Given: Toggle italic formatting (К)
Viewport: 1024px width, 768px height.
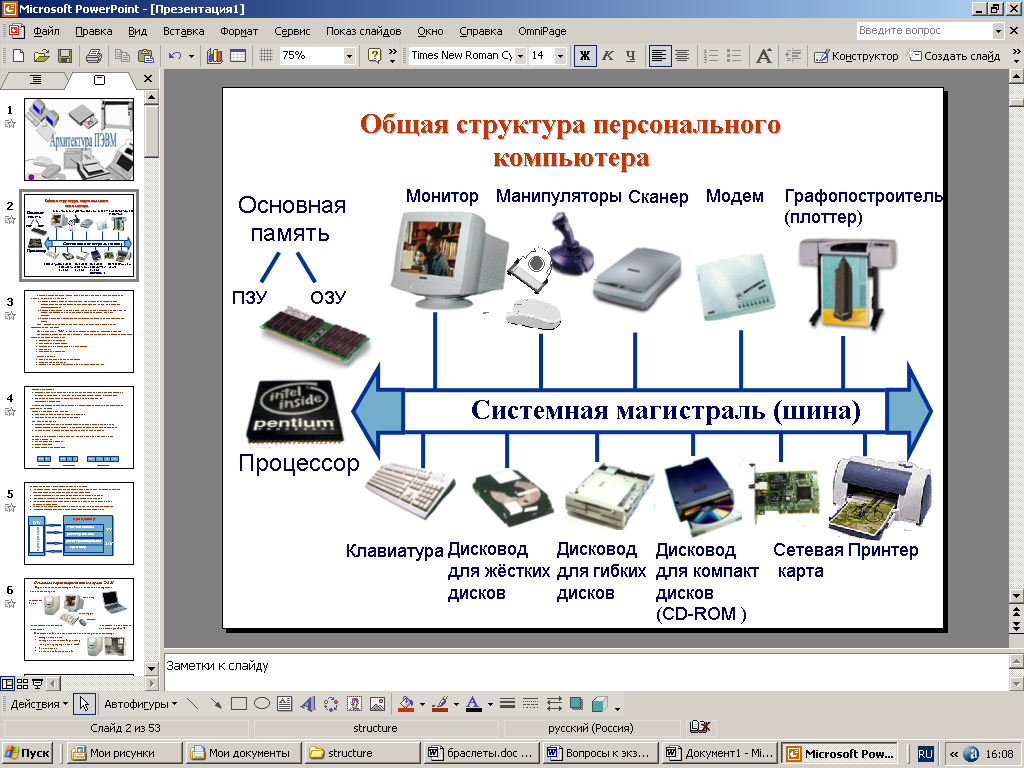Looking at the screenshot, I should point(607,56).
